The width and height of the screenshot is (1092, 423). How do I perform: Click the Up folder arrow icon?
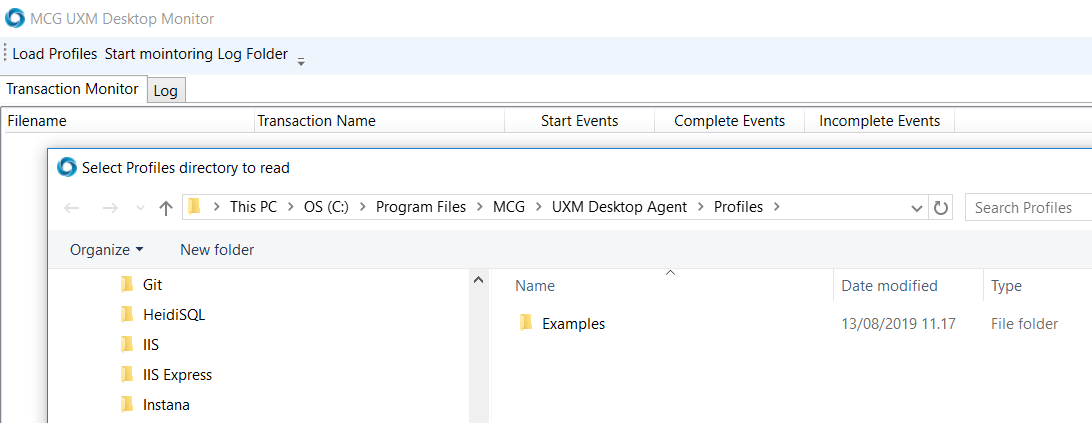pyautogui.click(x=166, y=208)
